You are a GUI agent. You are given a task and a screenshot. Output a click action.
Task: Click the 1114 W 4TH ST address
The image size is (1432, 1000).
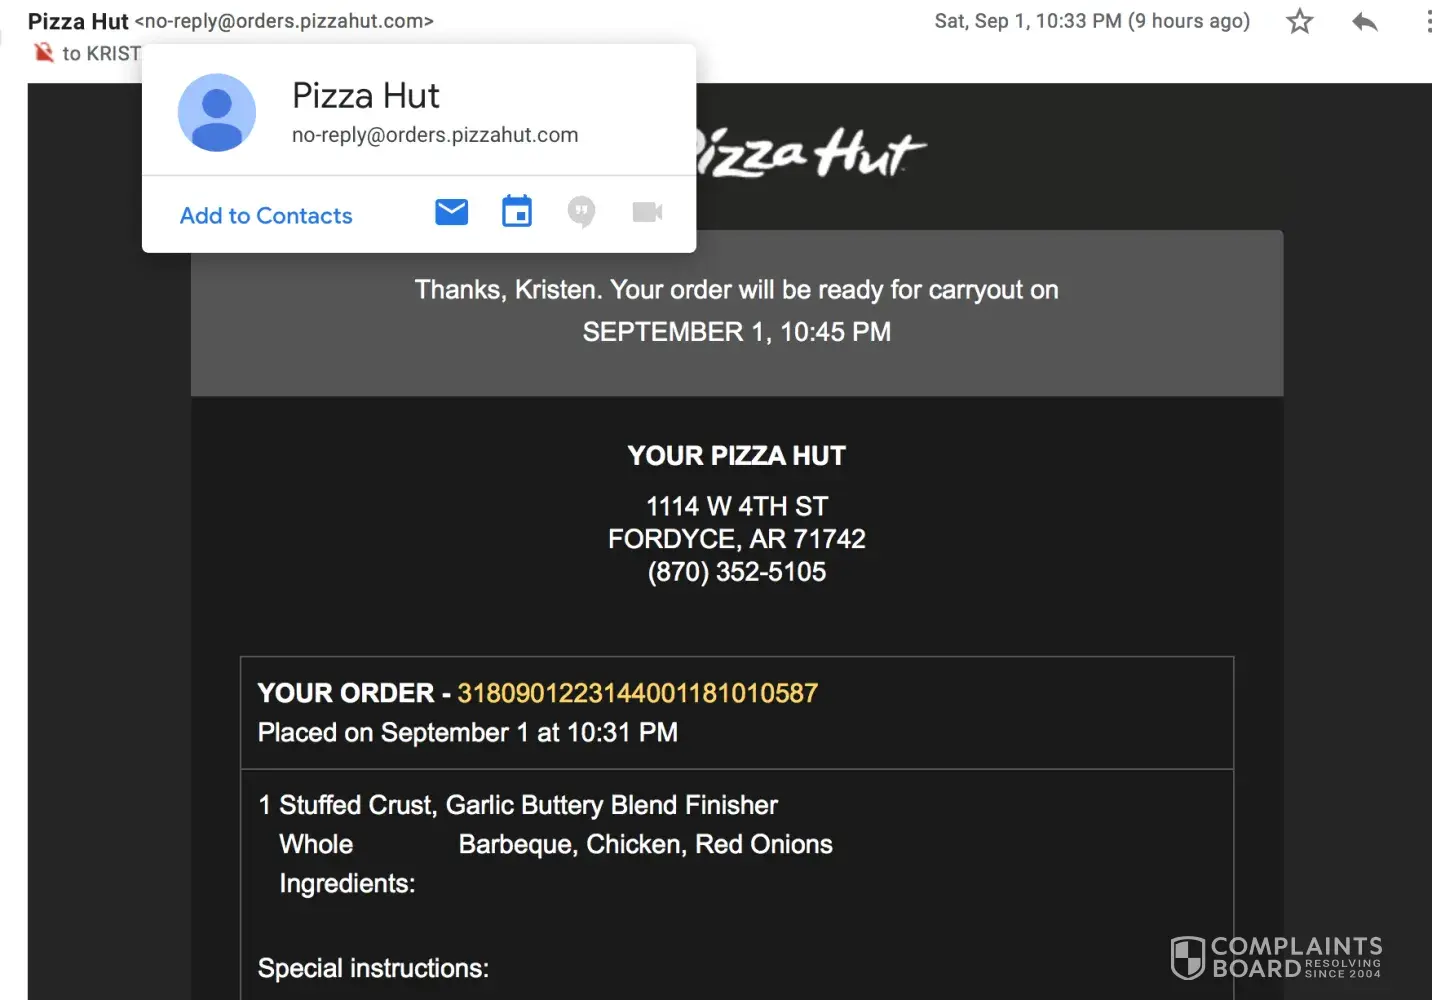tap(737, 506)
